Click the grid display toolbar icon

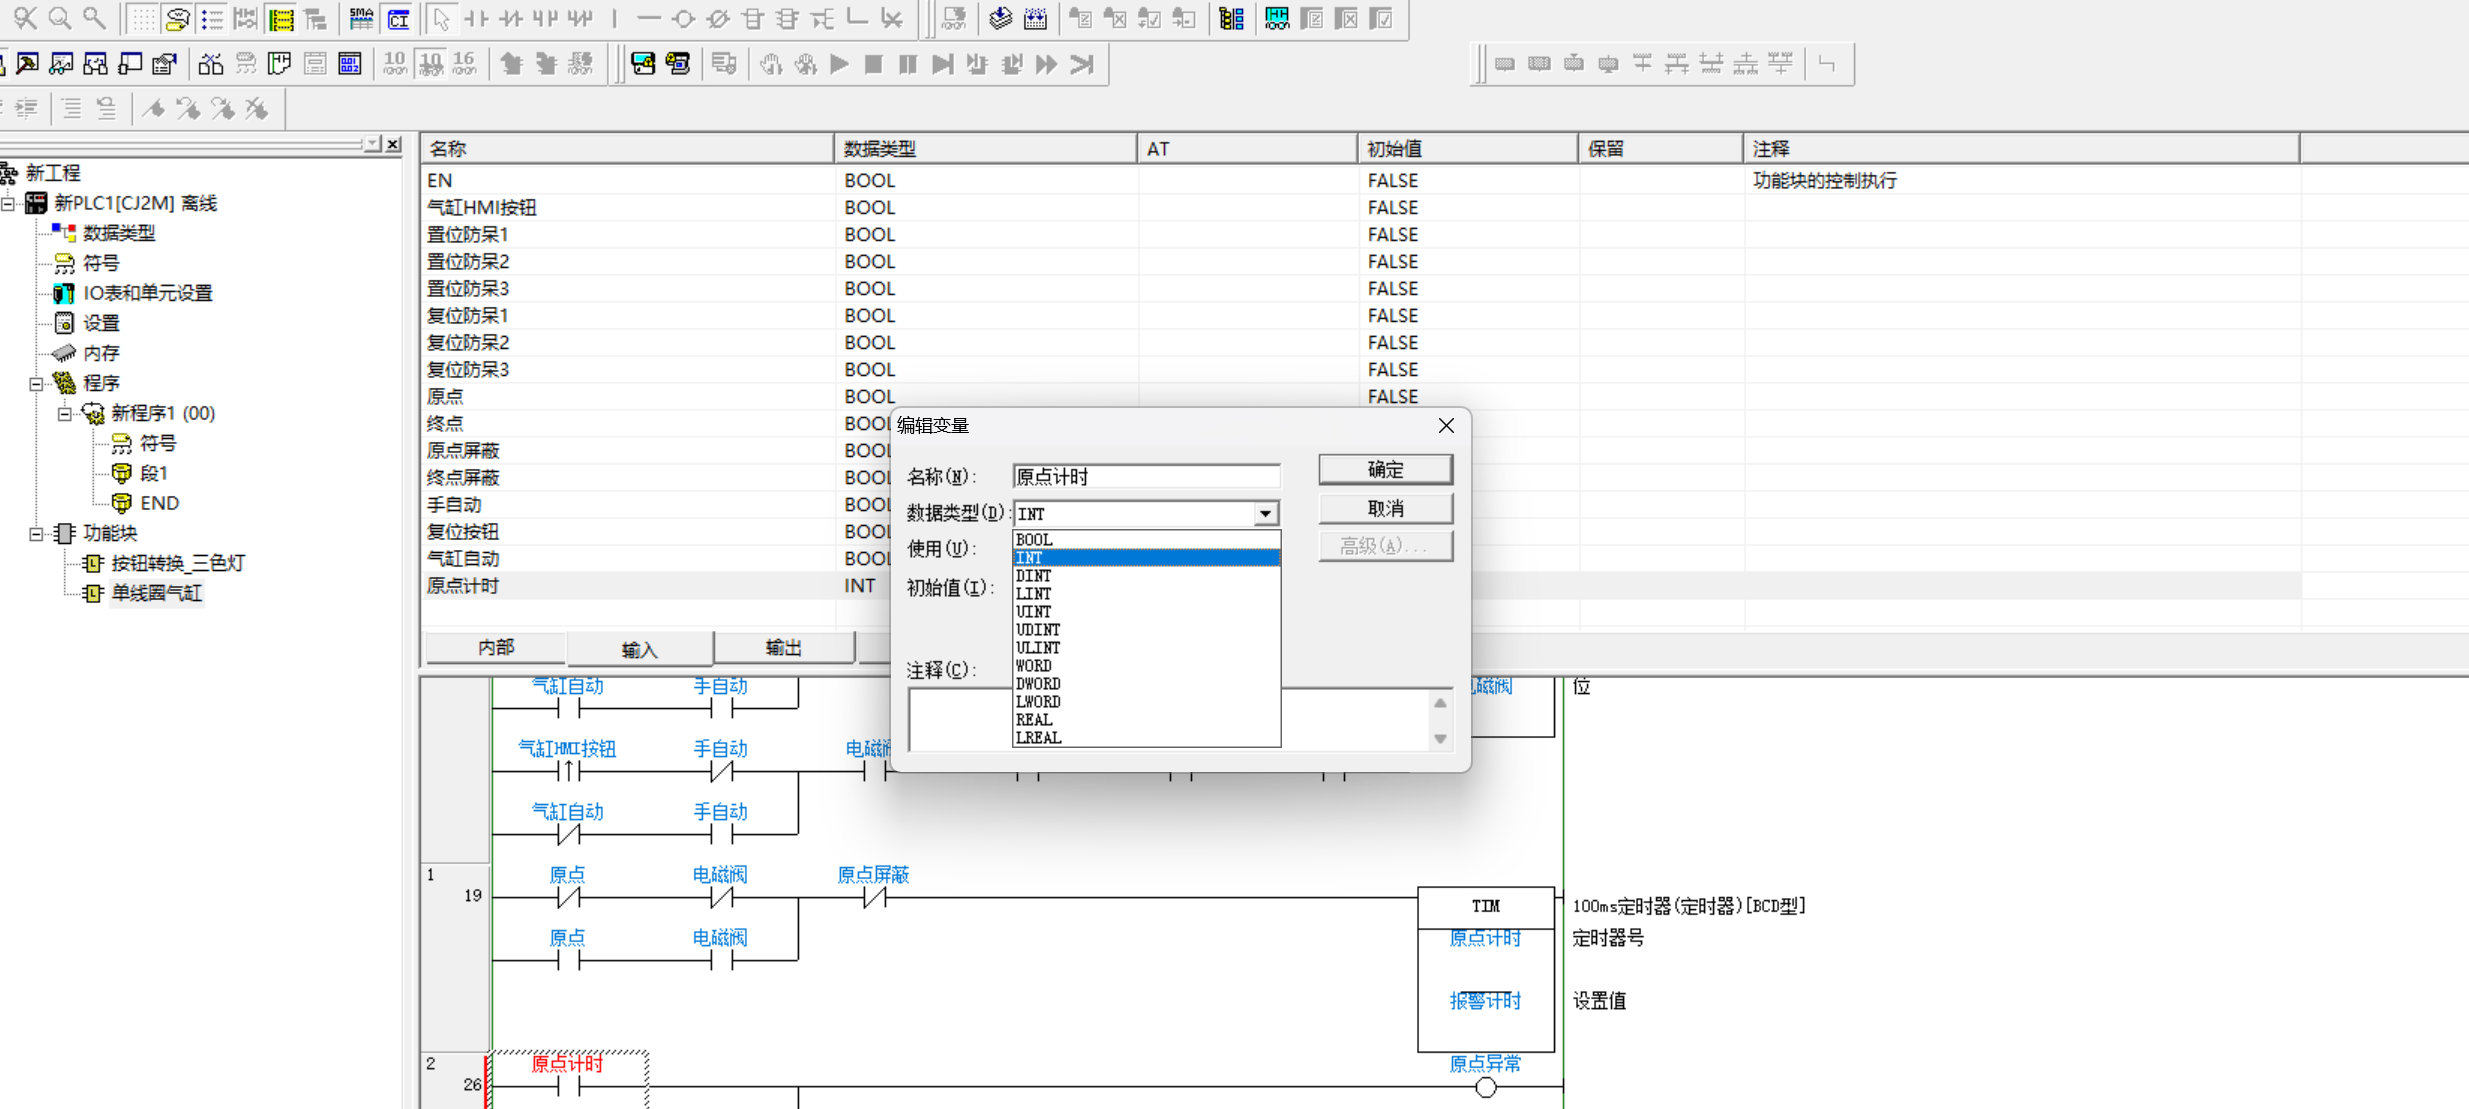(143, 18)
